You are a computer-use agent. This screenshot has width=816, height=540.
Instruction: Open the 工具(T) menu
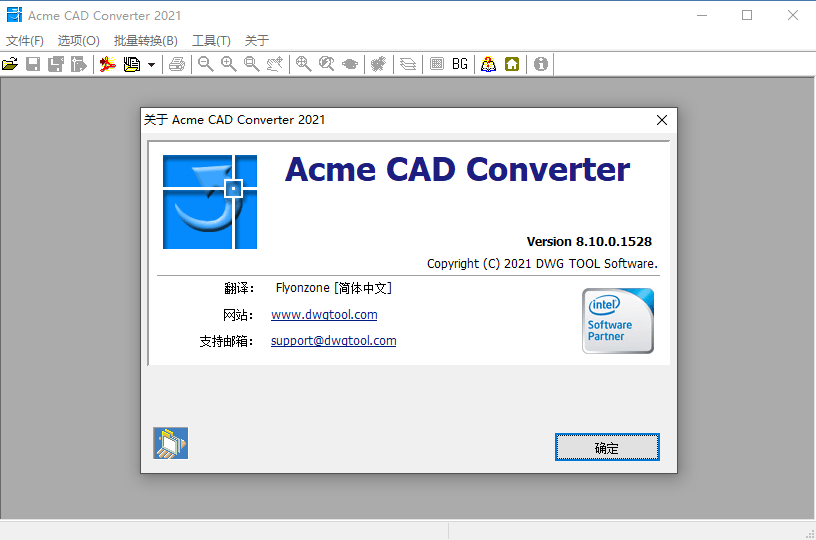pyautogui.click(x=211, y=41)
